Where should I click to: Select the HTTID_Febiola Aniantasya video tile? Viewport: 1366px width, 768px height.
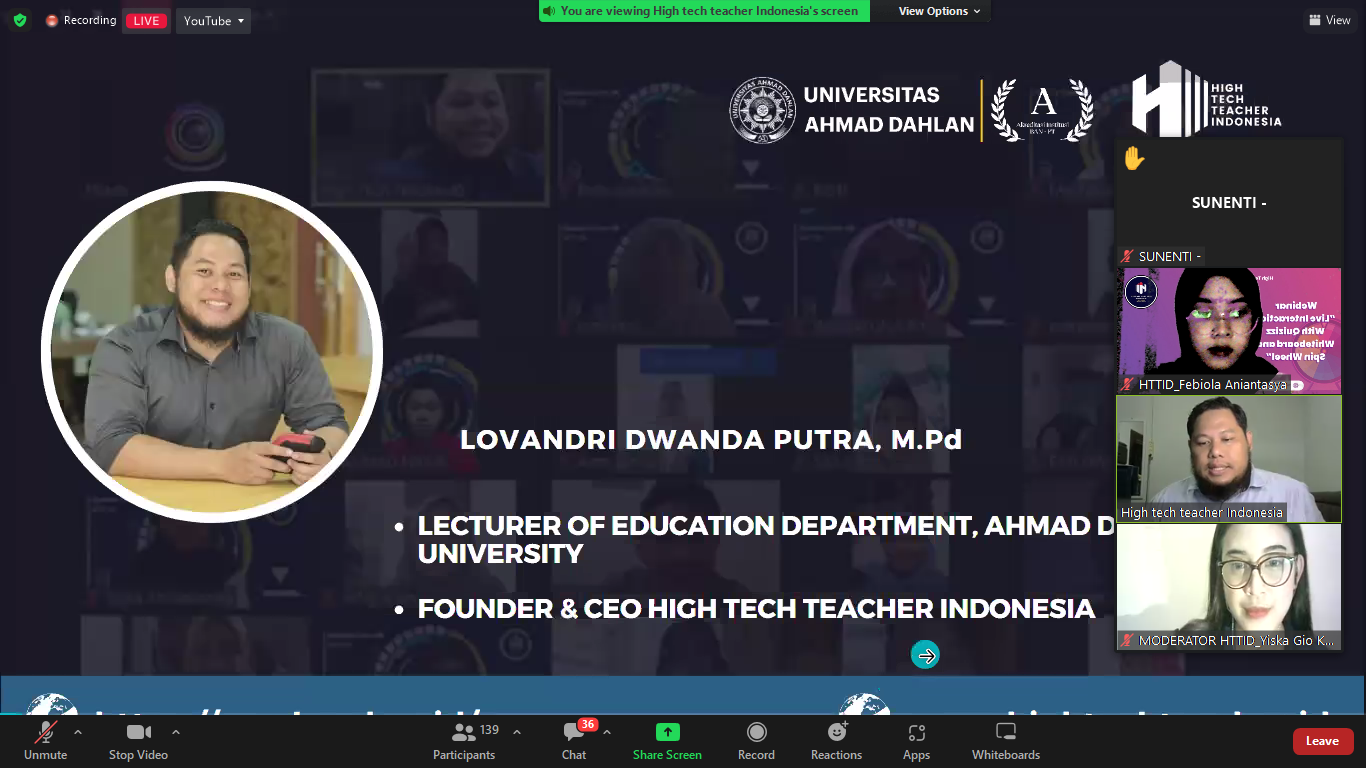click(1229, 331)
